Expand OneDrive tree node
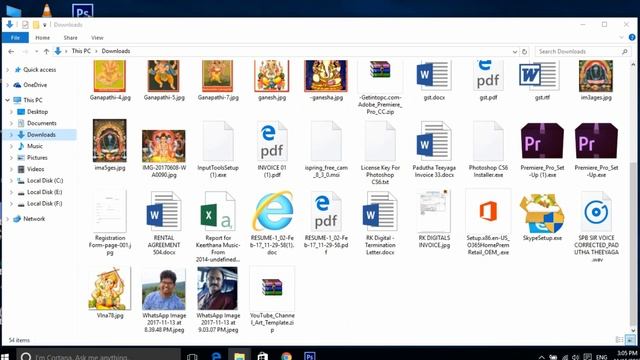 click(x=7, y=85)
